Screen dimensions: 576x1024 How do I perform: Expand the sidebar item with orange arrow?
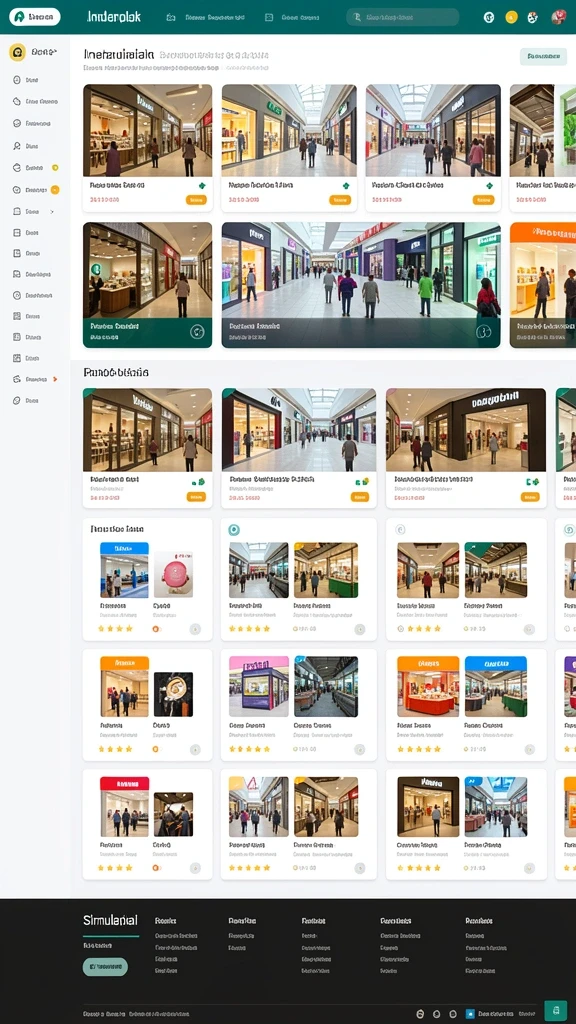pos(35,379)
